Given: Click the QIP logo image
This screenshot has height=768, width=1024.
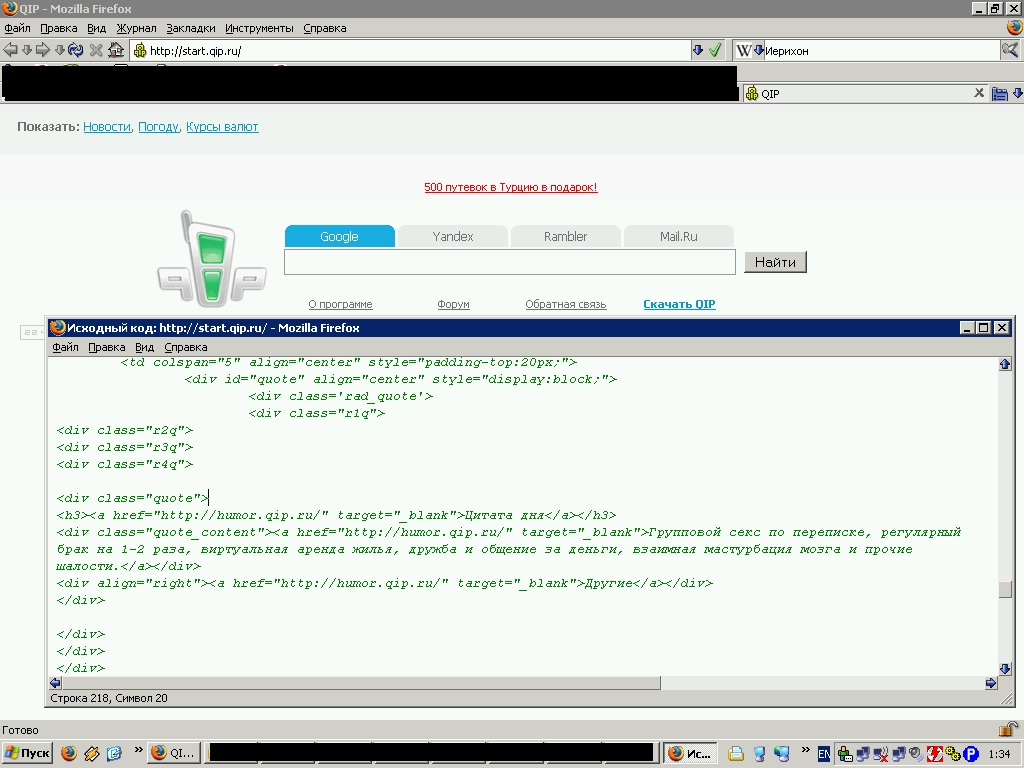Looking at the screenshot, I should (x=212, y=259).
